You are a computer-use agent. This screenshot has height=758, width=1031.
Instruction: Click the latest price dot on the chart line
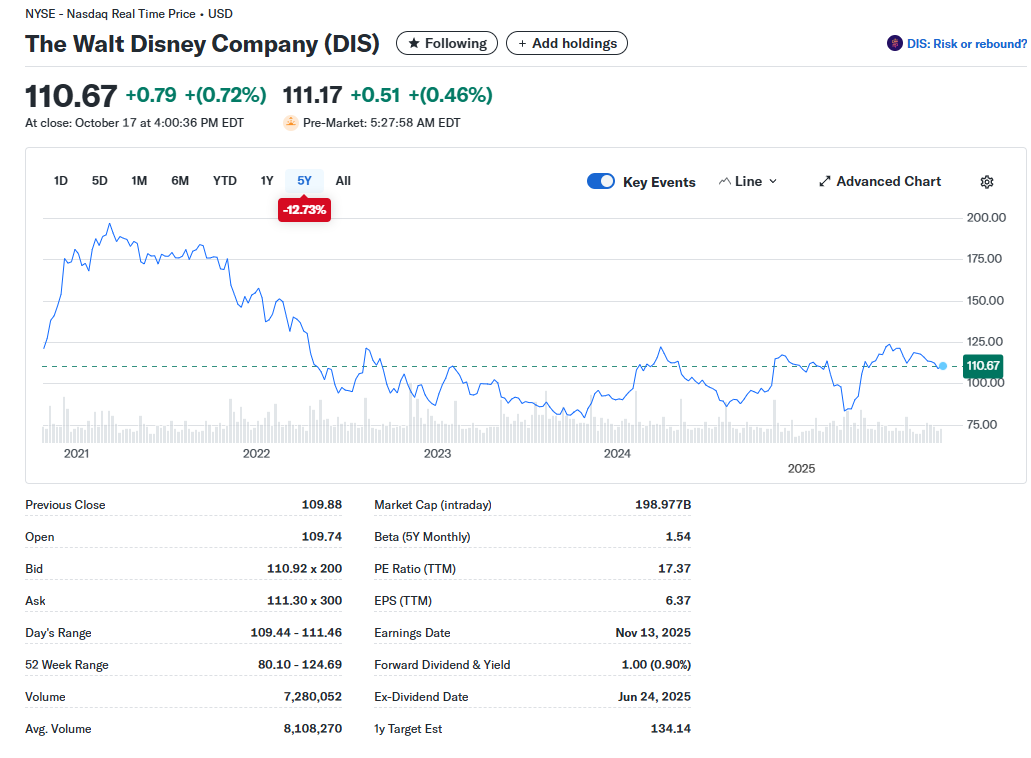pos(942,366)
